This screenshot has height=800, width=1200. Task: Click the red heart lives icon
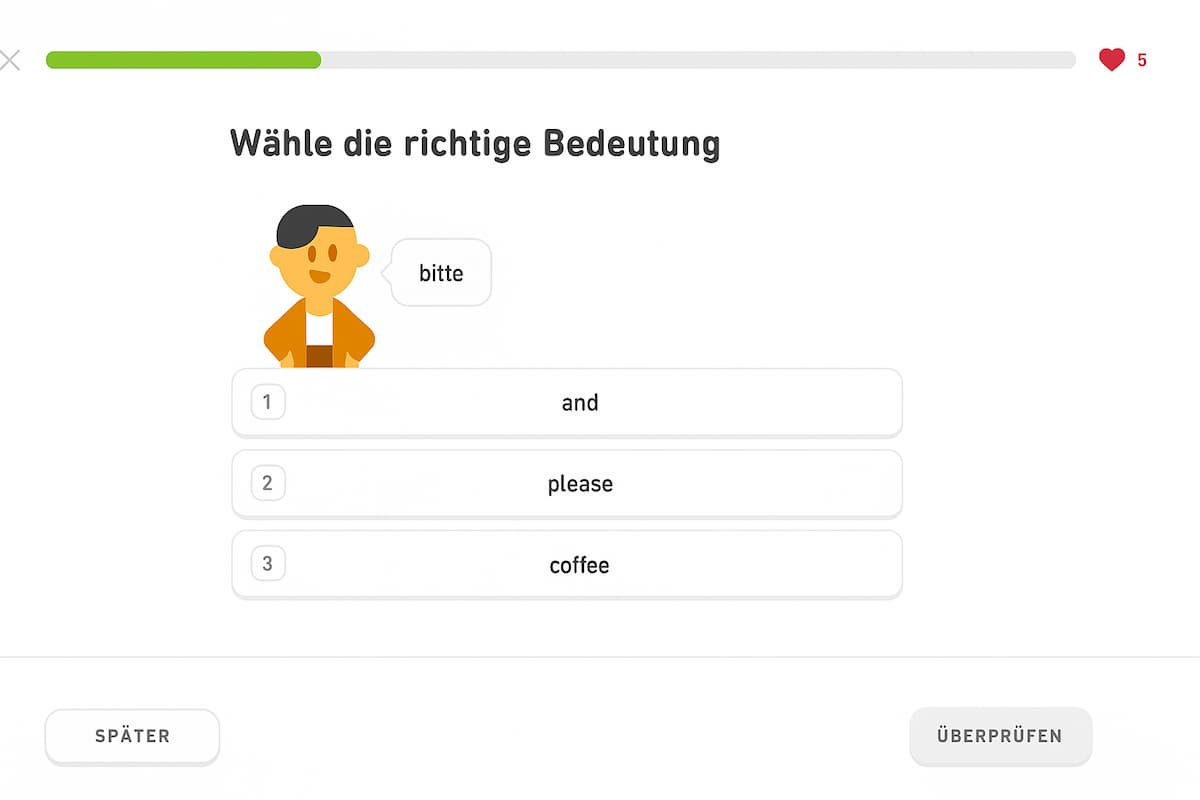[x=1110, y=60]
